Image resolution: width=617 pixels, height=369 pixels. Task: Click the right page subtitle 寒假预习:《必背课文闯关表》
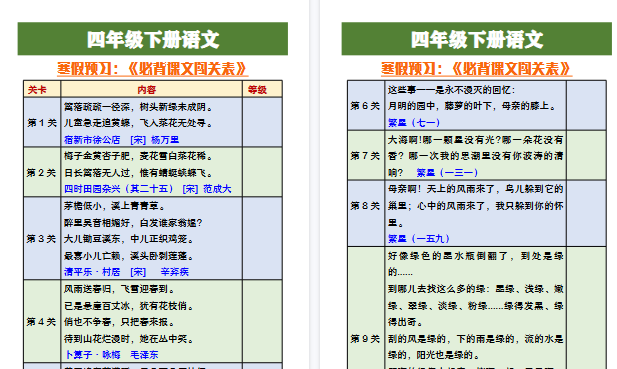tap(477, 69)
